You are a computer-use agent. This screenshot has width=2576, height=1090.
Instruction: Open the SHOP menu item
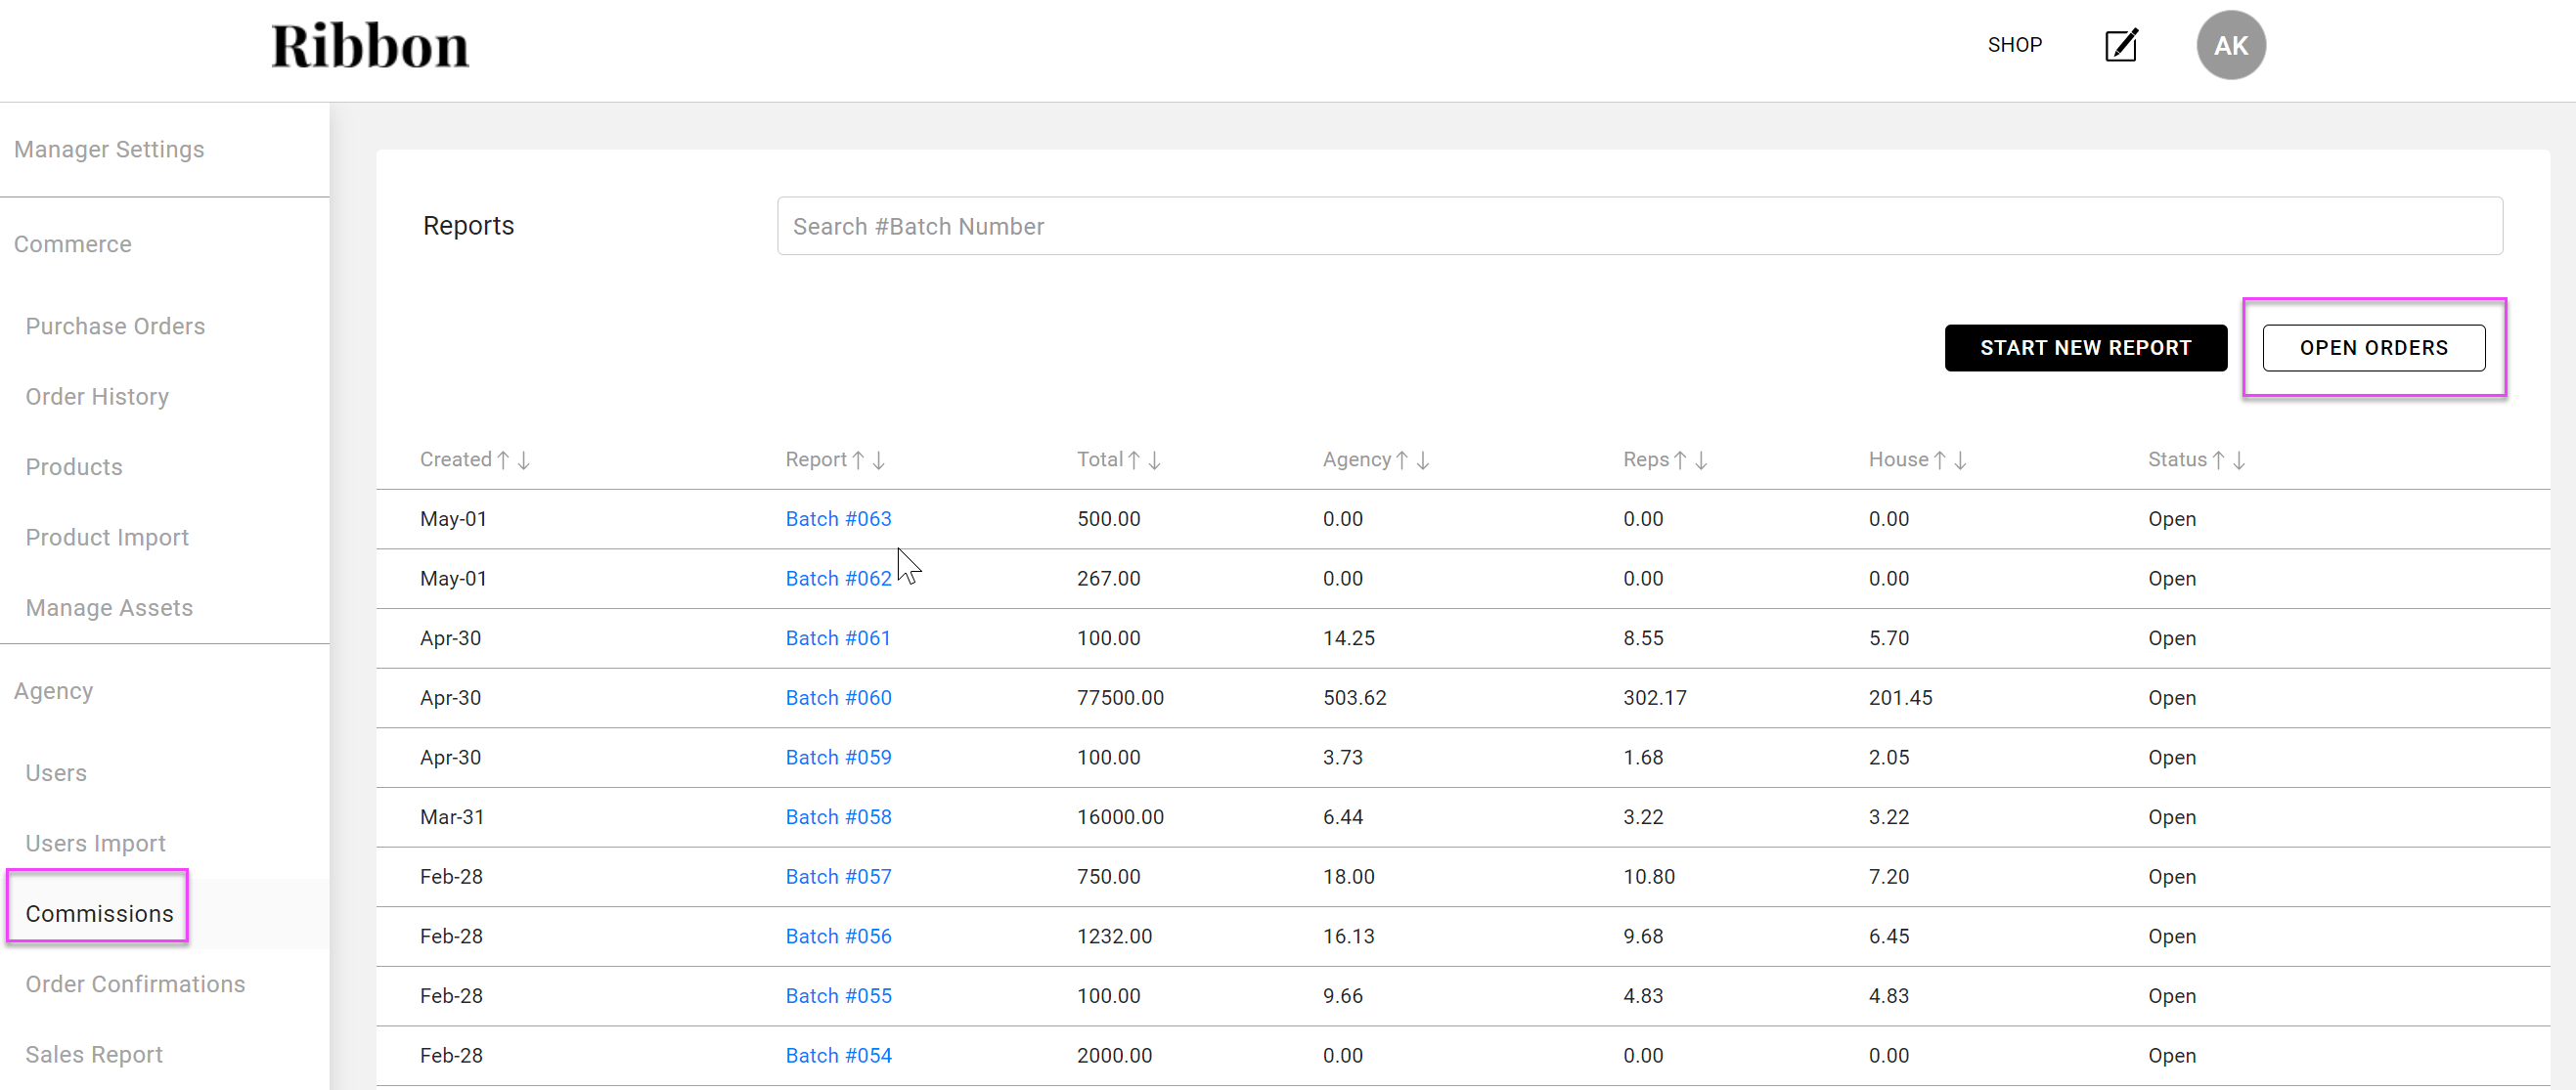tap(2014, 45)
